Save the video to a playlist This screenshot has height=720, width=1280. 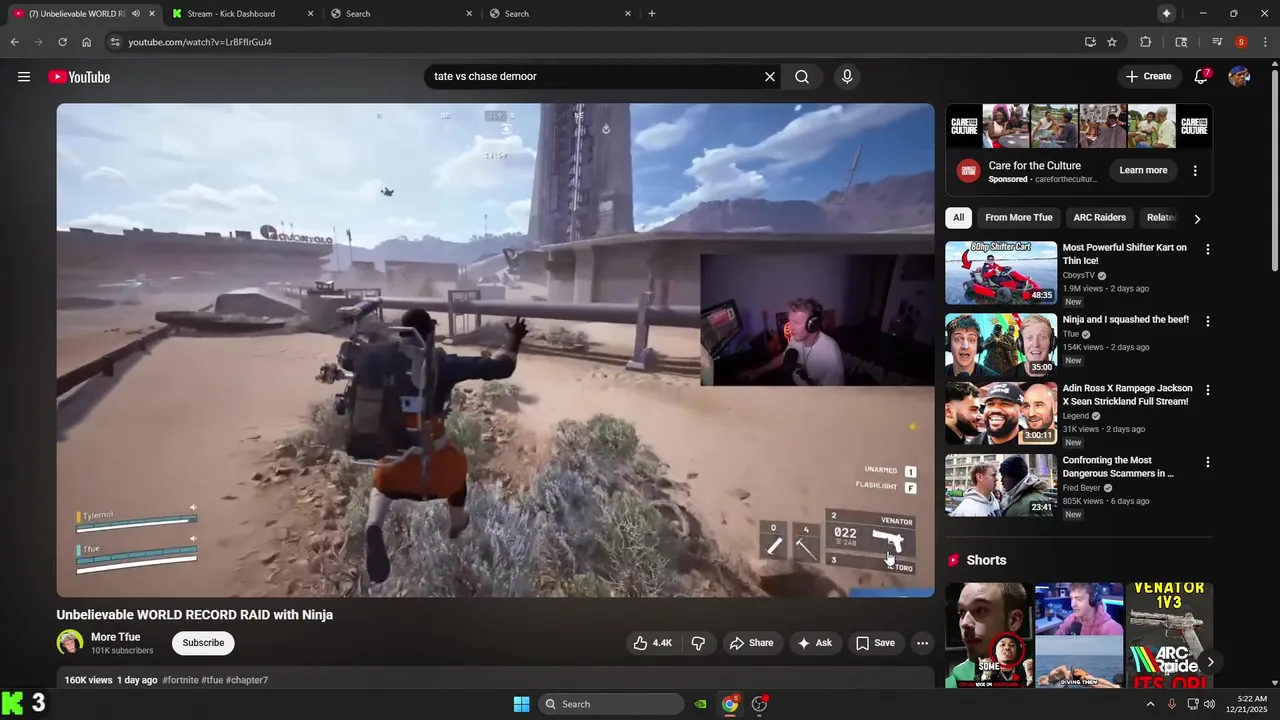click(875, 643)
